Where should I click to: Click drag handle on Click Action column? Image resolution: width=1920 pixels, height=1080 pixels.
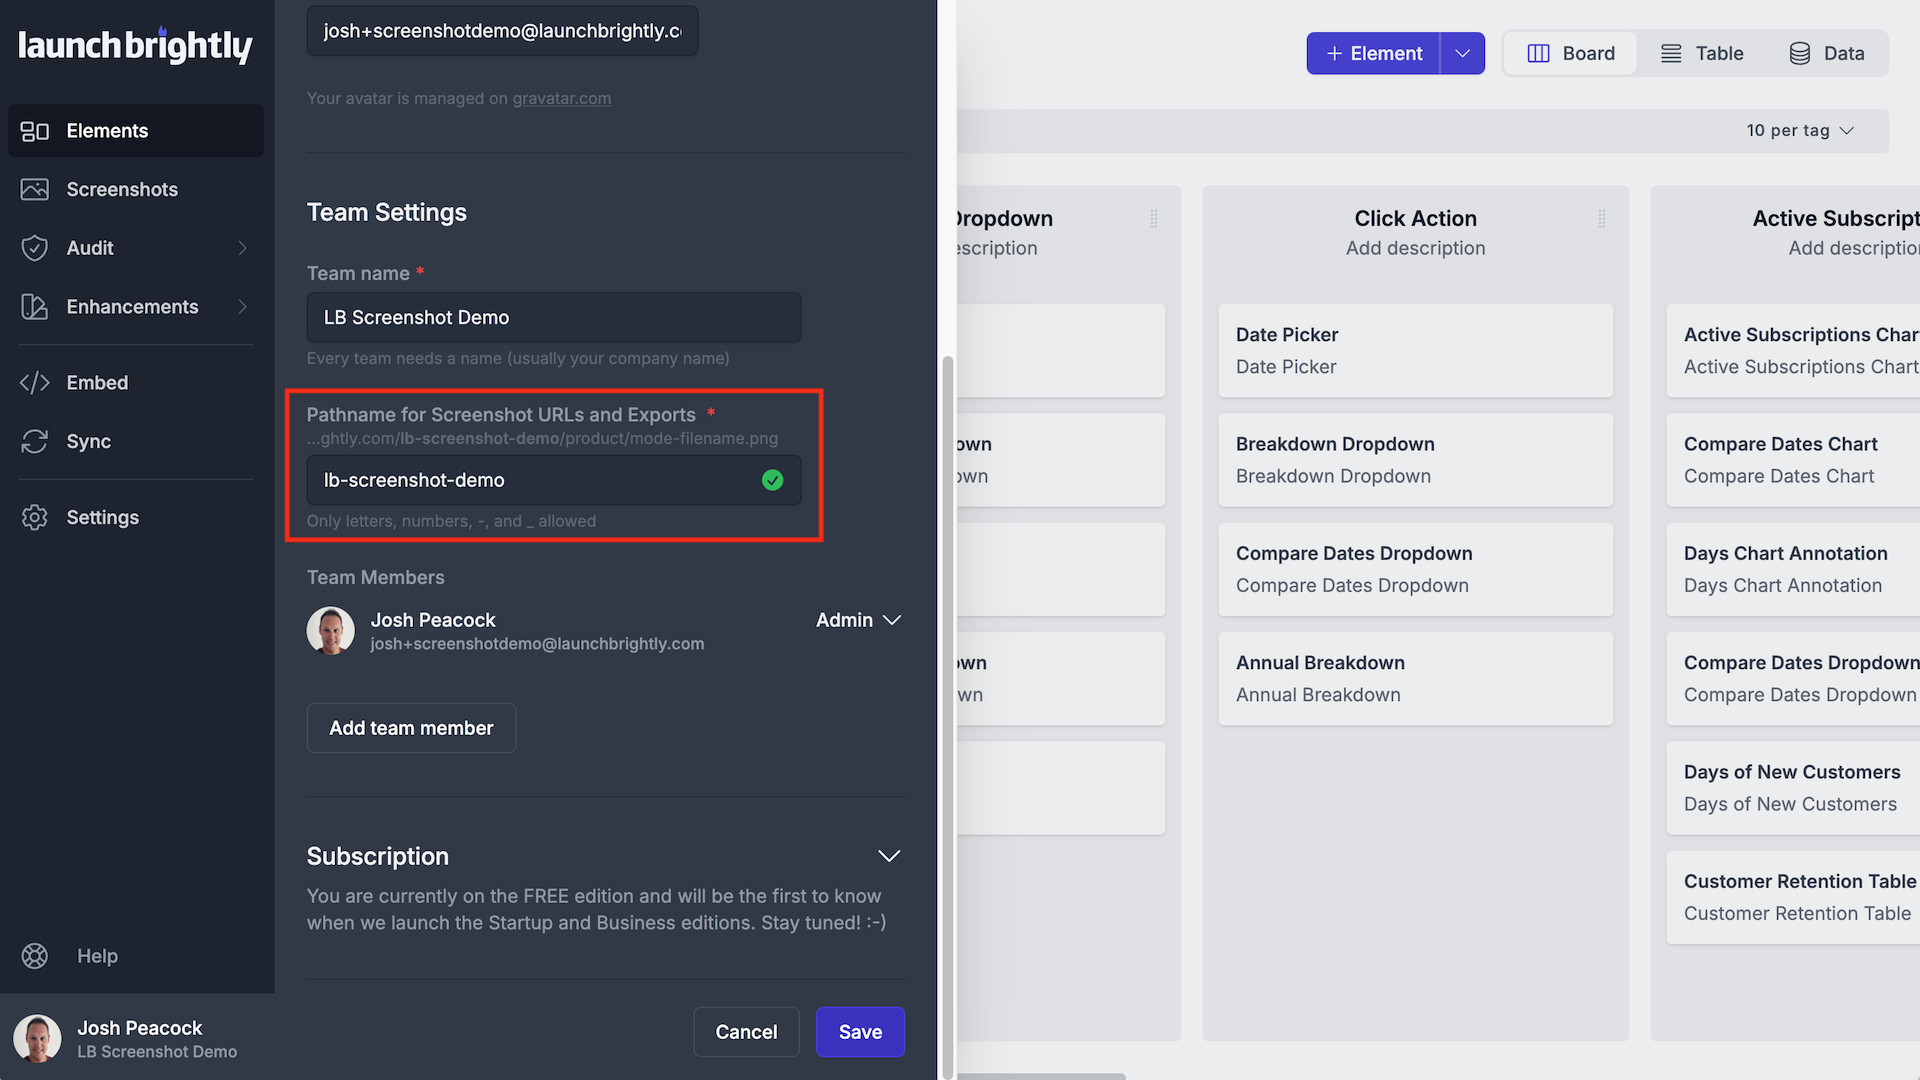pyautogui.click(x=1602, y=219)
